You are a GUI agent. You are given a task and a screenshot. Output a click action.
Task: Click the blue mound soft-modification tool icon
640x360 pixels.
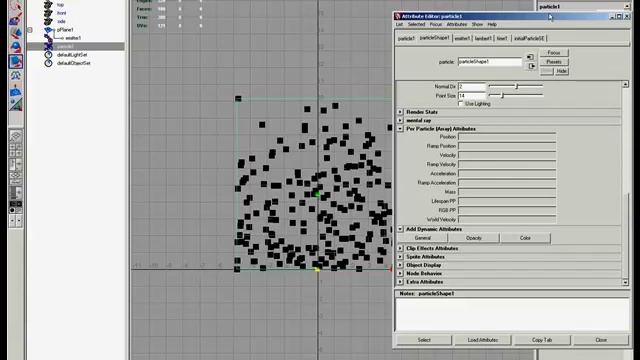coord(16,91)
